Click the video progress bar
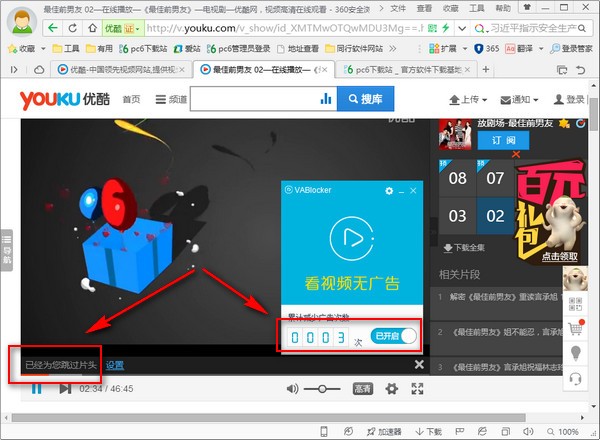Image resolution: width=600 pixels, height=440 pixels. coord(225,375)
